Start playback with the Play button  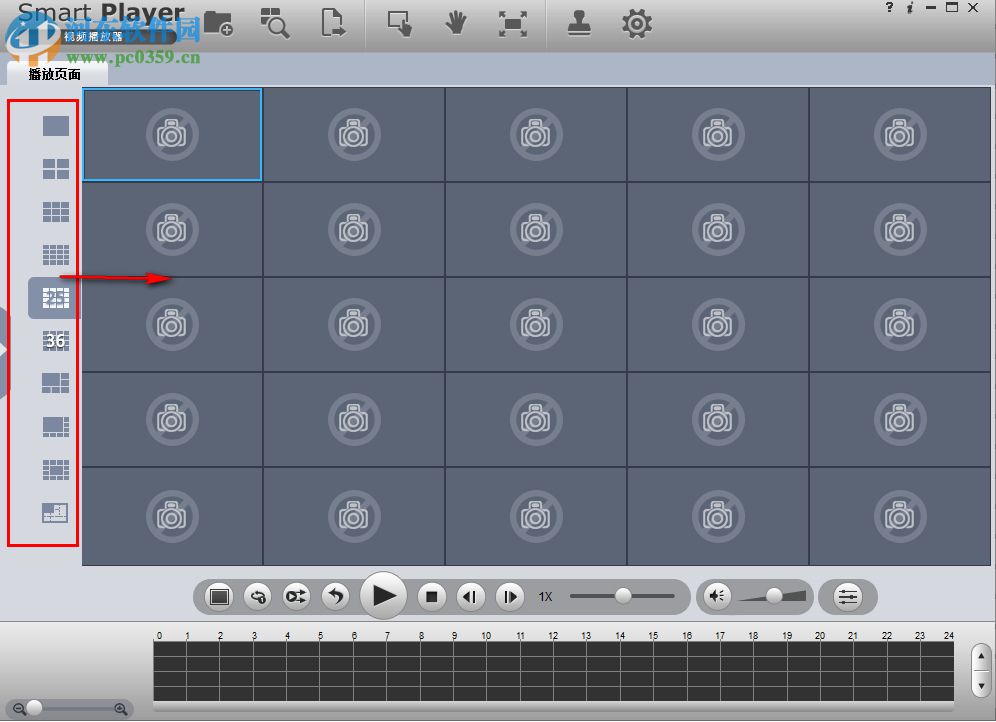click(x=383, y=596)
